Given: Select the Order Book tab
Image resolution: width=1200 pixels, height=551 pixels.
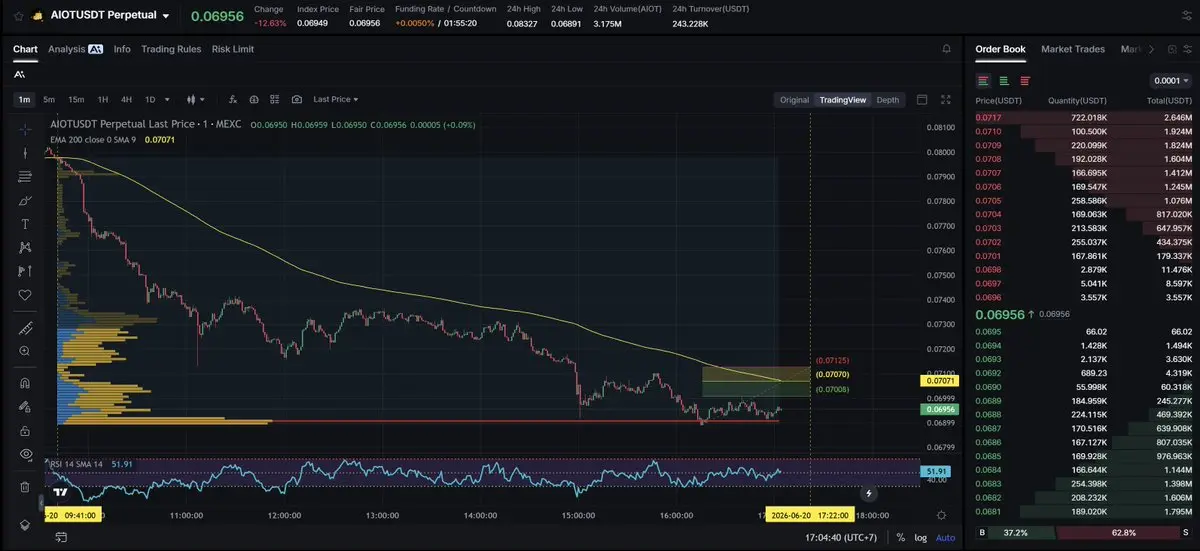Looking at the screenshot, I should click(x=1000, y=49).
